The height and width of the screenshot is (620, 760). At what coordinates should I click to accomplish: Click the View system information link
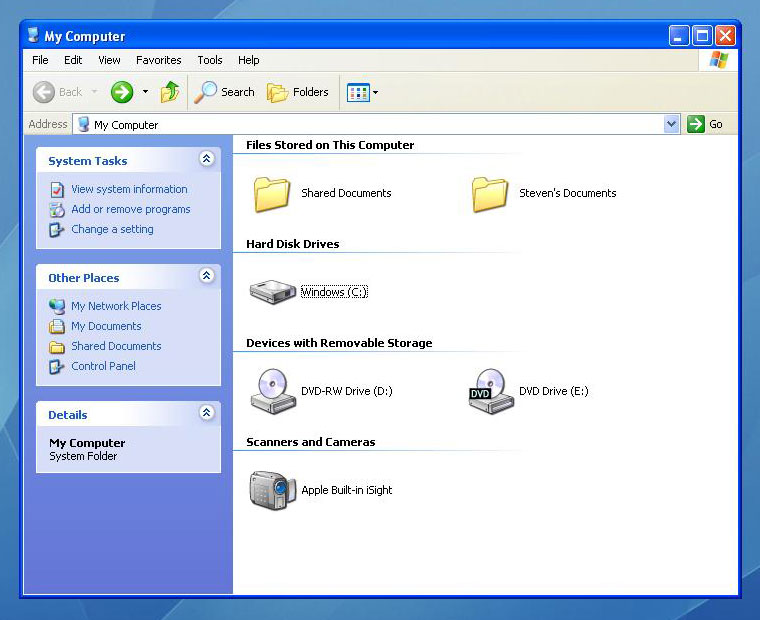pyautogui.click(x=129, y=189)
